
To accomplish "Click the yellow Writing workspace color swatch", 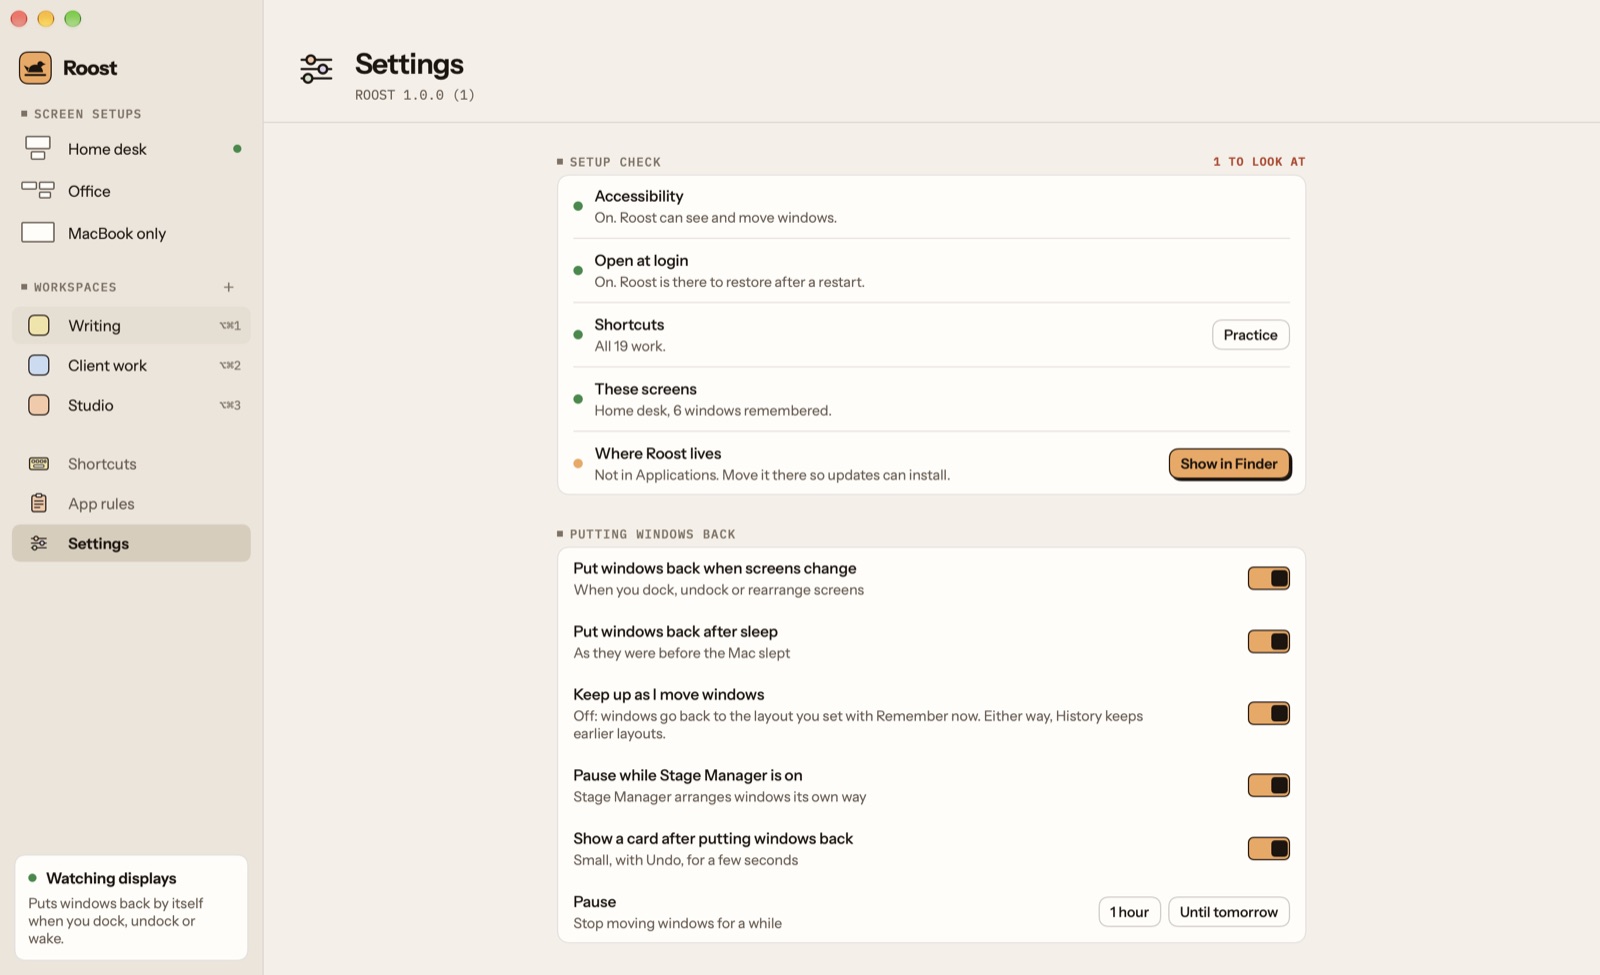I will pyautogui.click(x=39, y=325).
